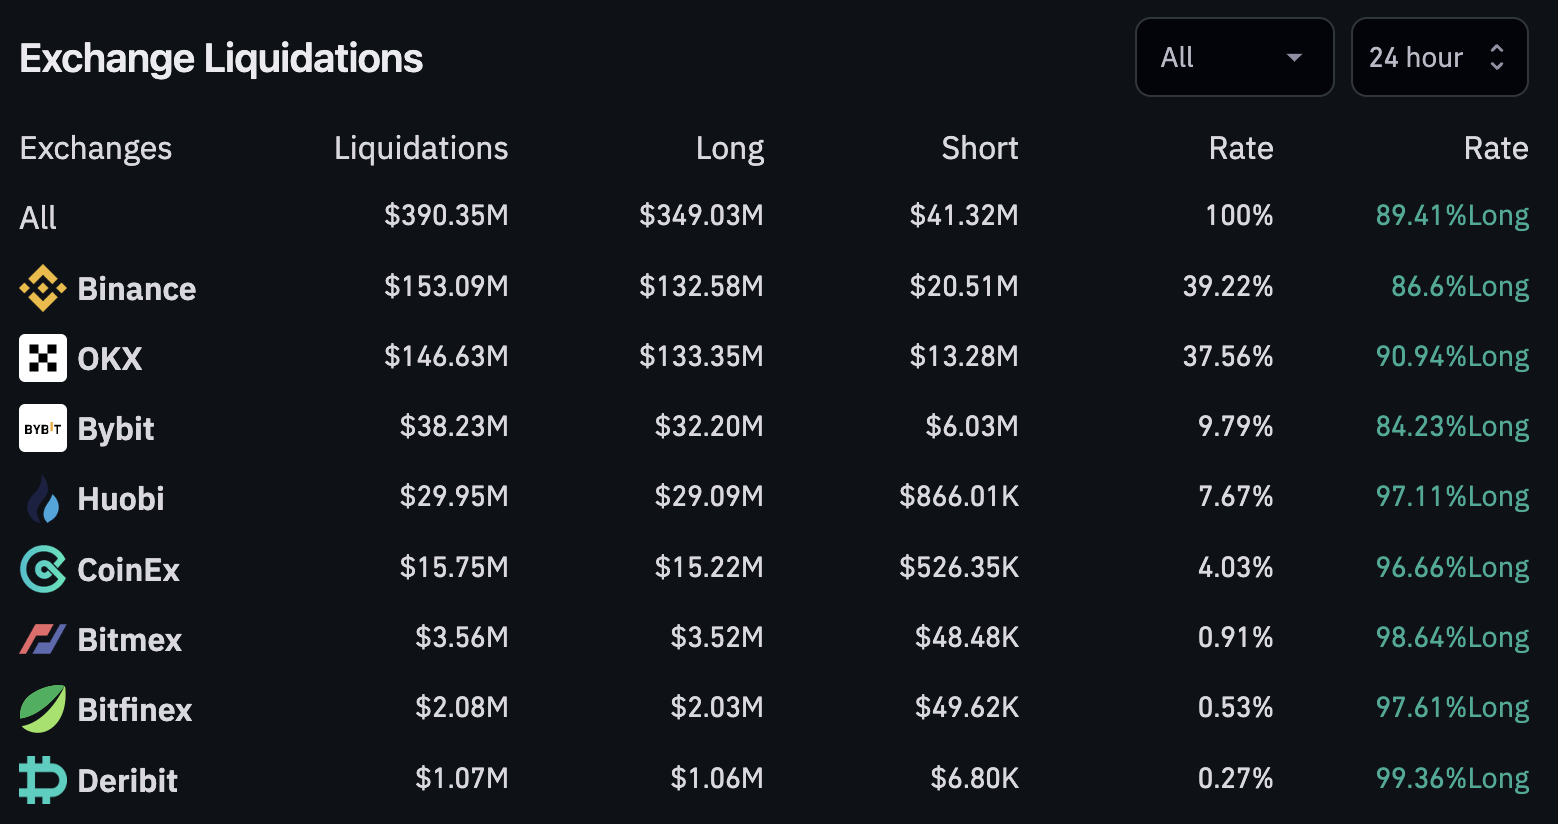Sort by the Short column header
The width and height of the screenshot is (1558, 824).
pos(980,148)
